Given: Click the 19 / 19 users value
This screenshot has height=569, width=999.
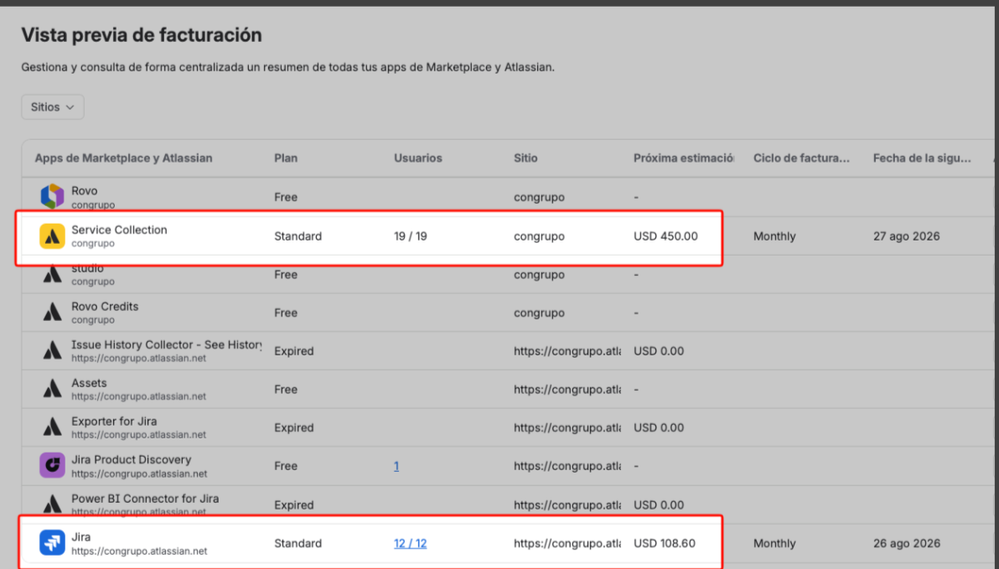Looking at the screenshot, I should click(410, 236).
